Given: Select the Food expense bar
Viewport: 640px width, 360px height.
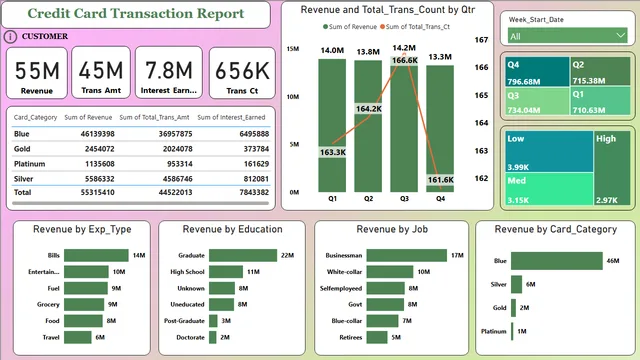Looking at the screenshot, I should [83, 321].
